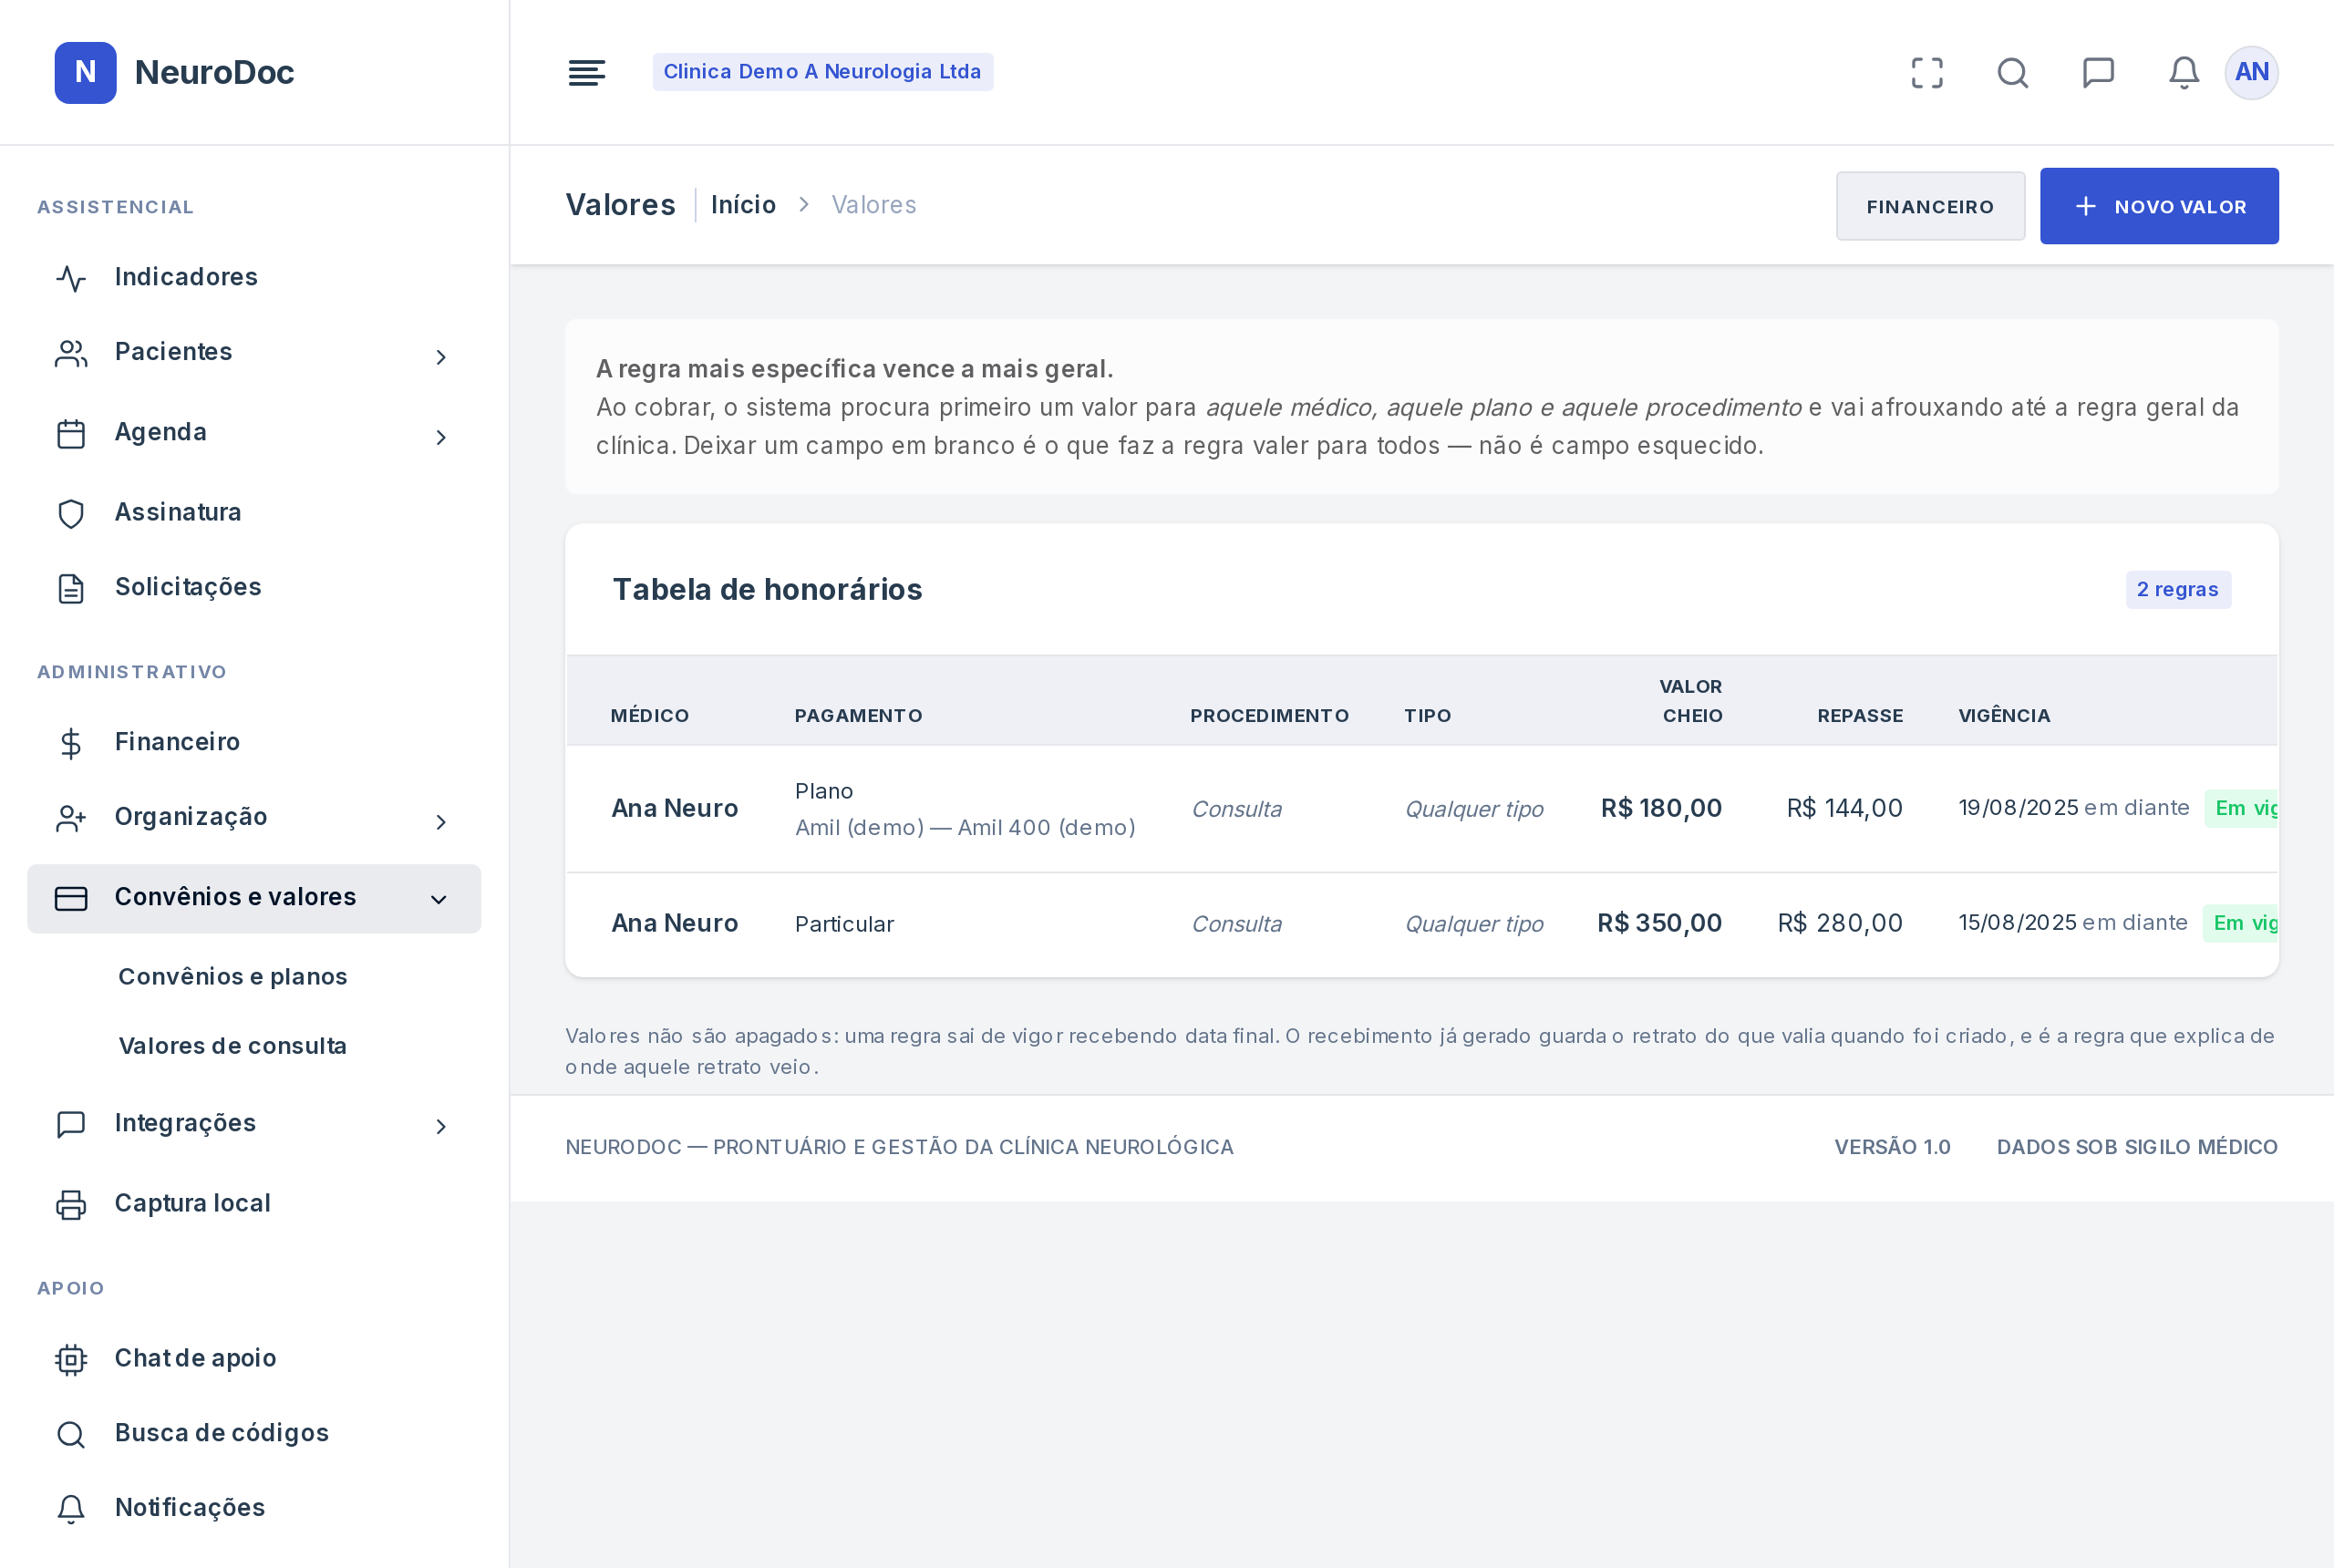This screenshot has height=1568, width=2334.
Task: Expand the Pacientes submenu chevron
Action: tap(441, 357)
